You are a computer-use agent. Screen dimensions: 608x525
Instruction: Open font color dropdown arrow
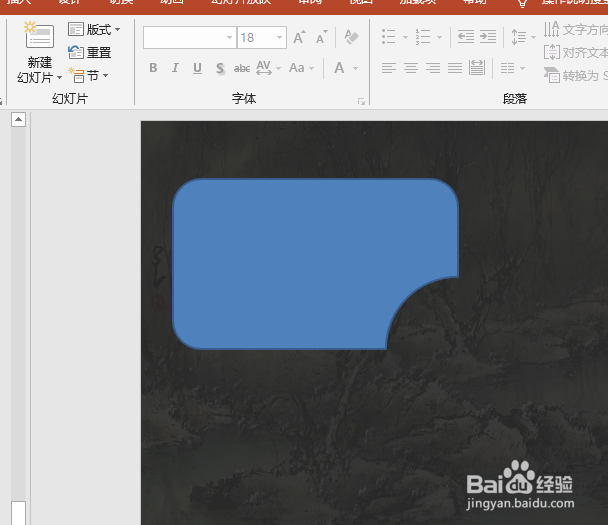[x=355, y=69]
